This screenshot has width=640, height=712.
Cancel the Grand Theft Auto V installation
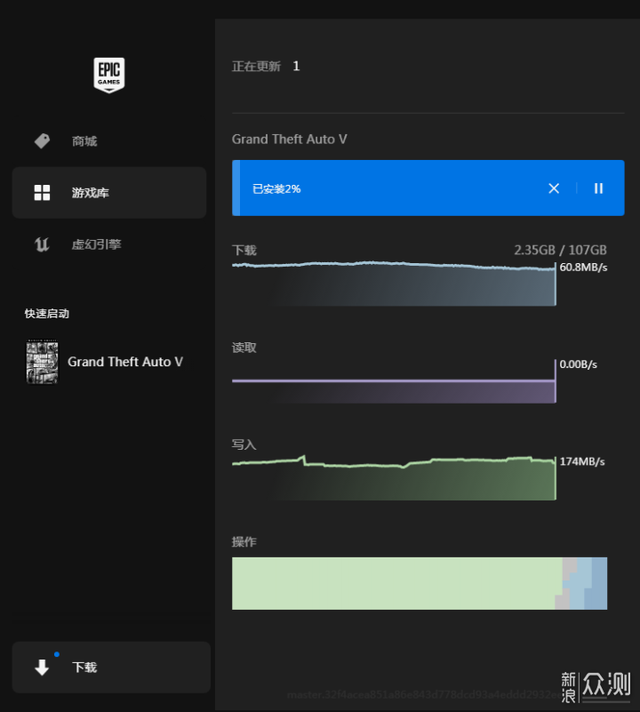pos(554,188)
